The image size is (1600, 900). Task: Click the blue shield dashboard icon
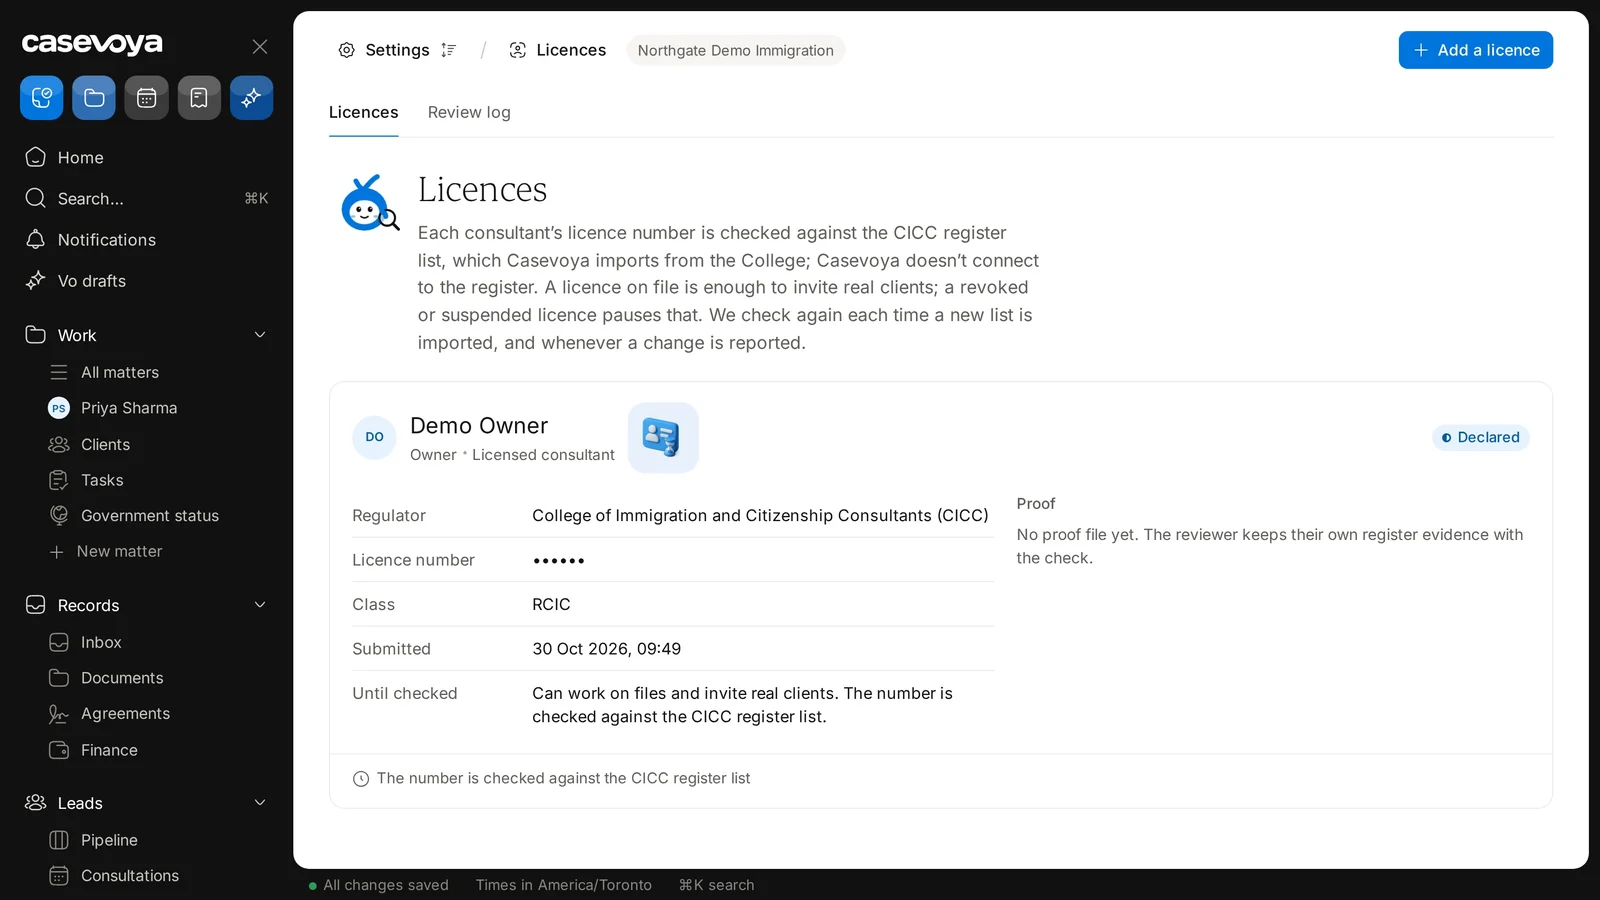click(42, 98)
